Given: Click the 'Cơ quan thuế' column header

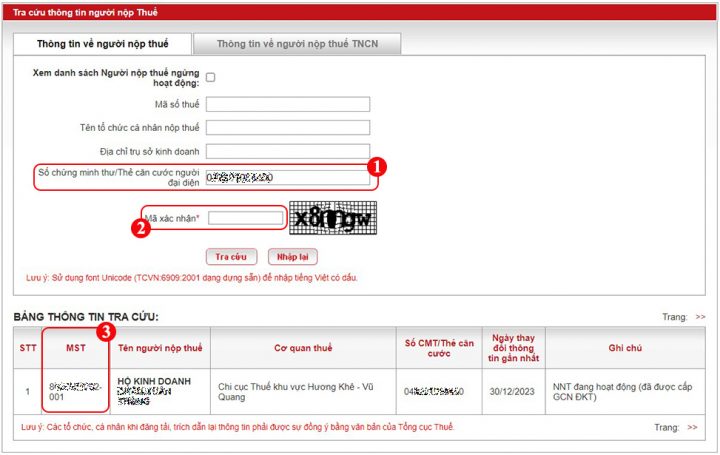Looking at the screenshot, I should (x=303, y=348).
